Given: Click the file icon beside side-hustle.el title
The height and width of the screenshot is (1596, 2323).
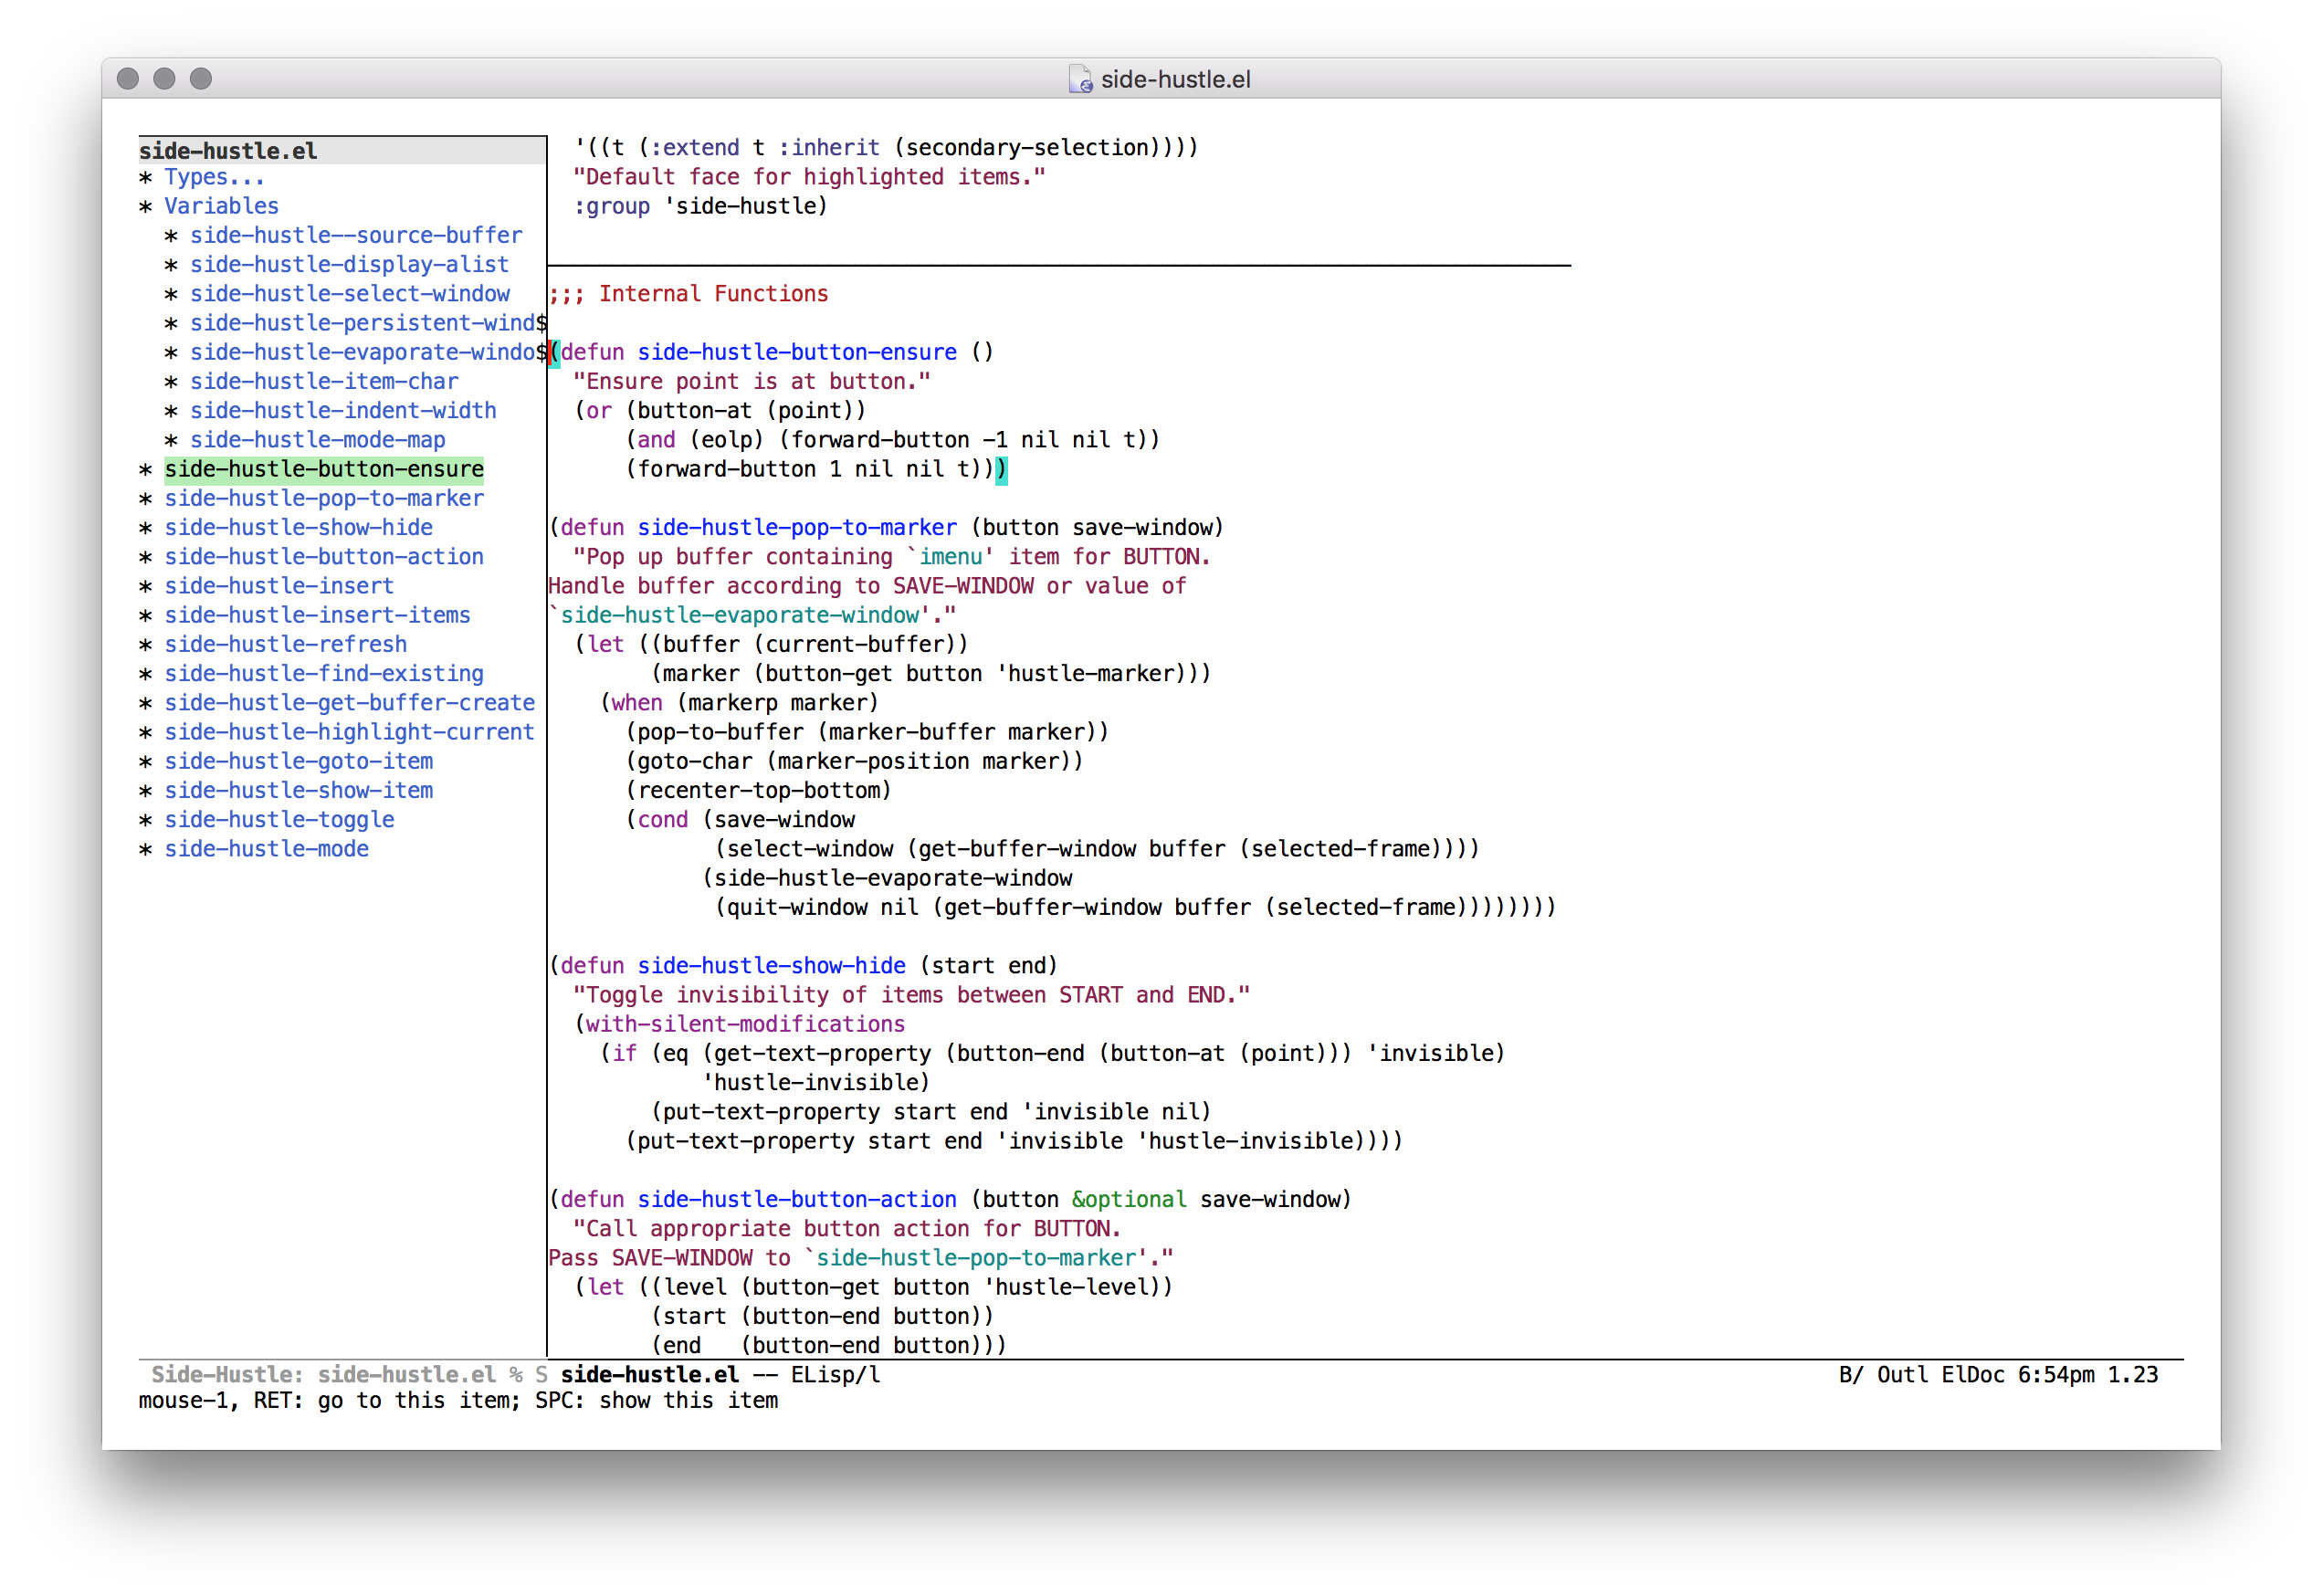Looking at the screenshot, I should coord(1080,79).
